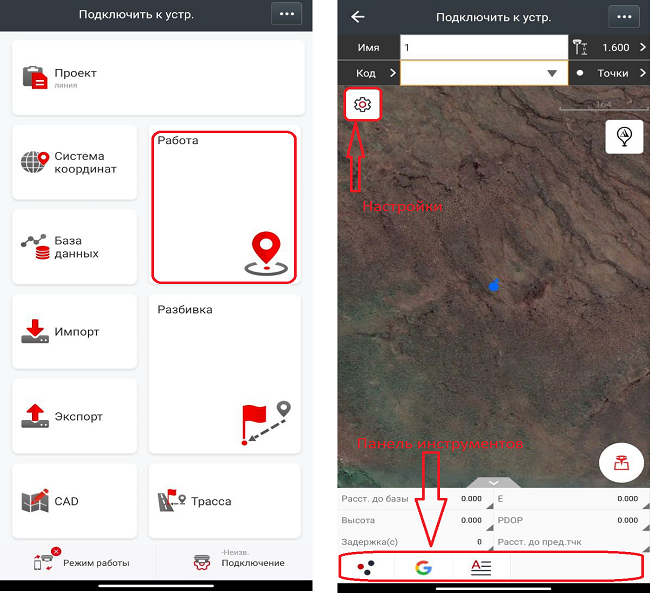Click the blue position marker on map
The image size is (662, 600).
pyautogui.click(x=494, y=285)
